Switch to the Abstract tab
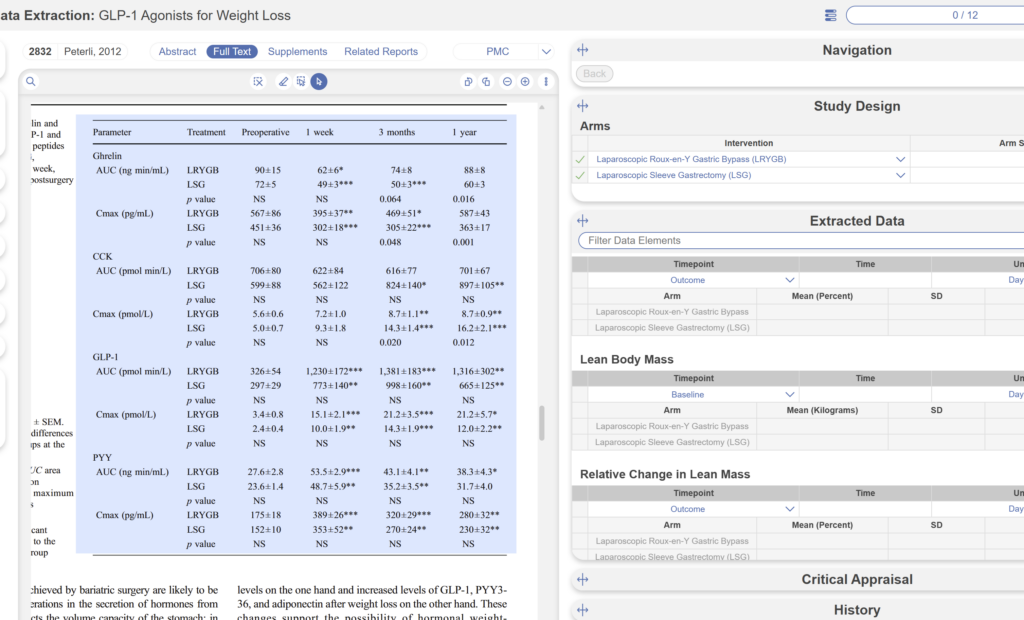The image size is (1024, 620). 177,52
